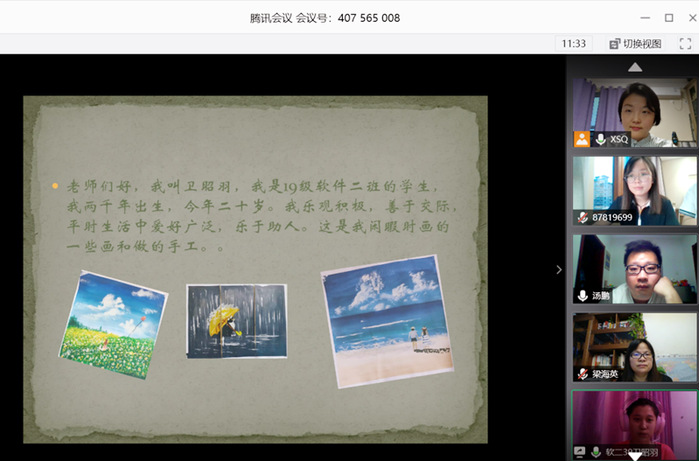
Task: Collapse the video sidebar using the side chevron
Action: (x=559, y=269)
